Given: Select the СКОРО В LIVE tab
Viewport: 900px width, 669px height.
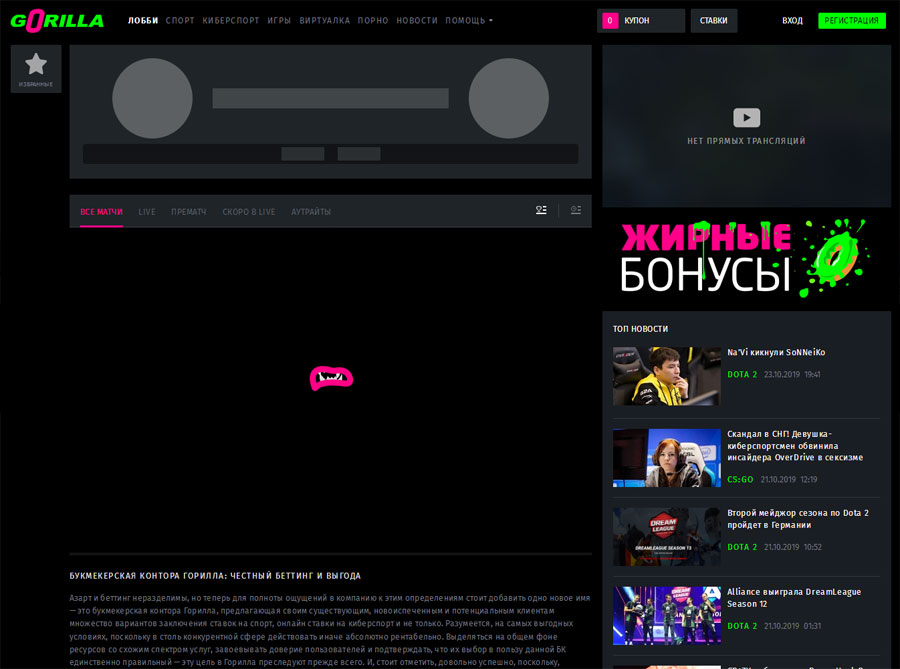Looking at the screenshot, I should [249, 212].
